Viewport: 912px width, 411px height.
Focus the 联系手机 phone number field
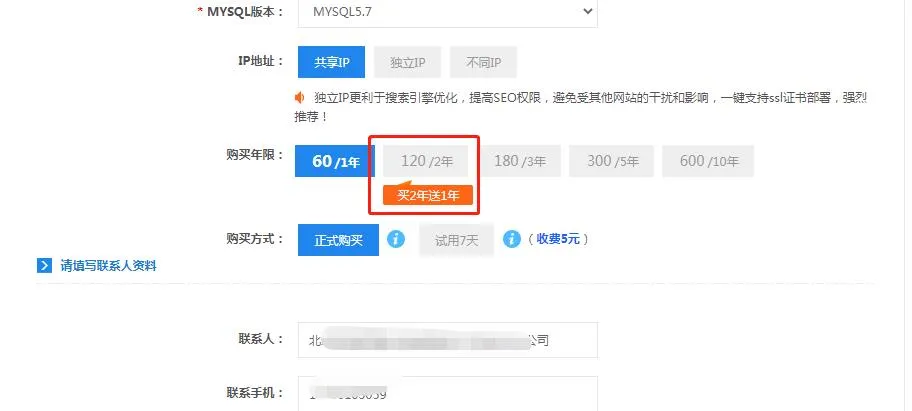pos(448,394)
